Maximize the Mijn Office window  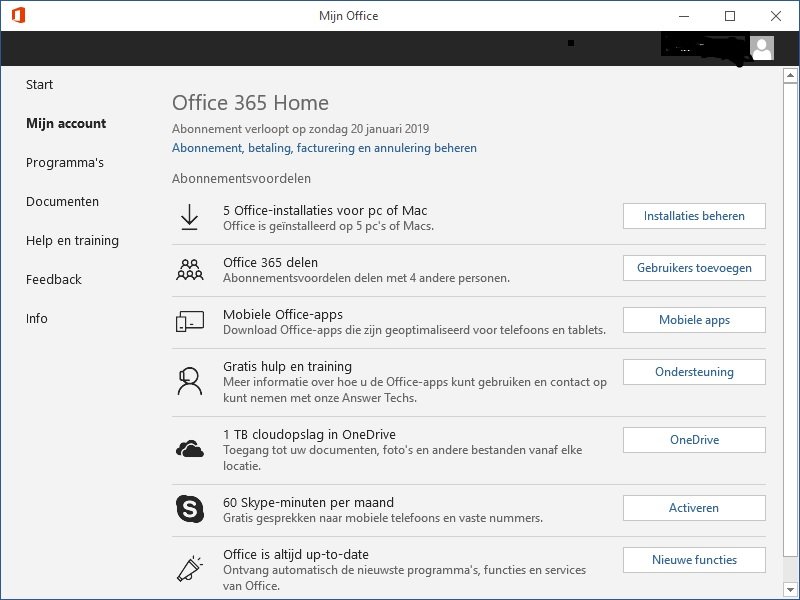coord(730,16)
